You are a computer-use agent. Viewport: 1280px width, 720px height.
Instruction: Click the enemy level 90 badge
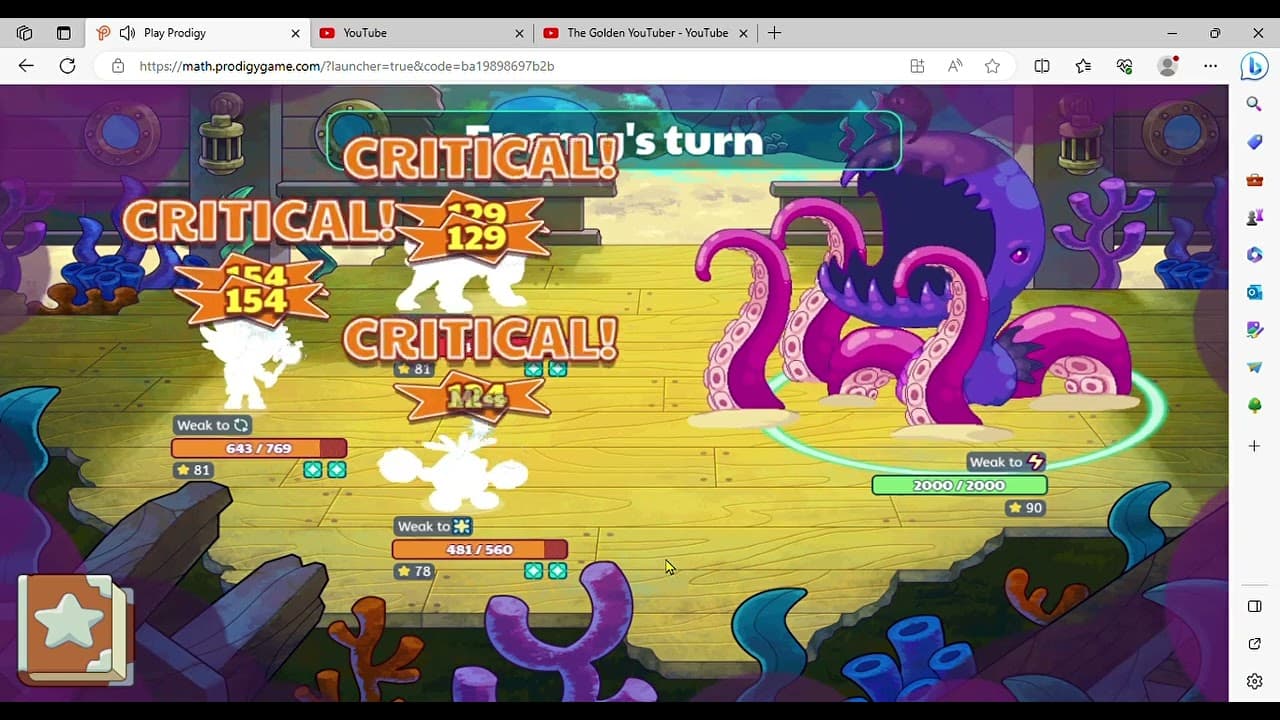click(x=1026, y=508)
